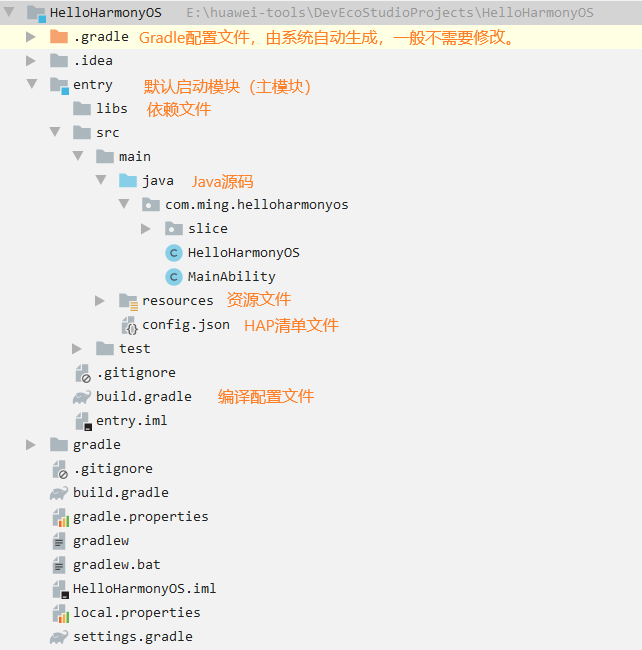Image resolution: width=642 pixels, height=650 pixels.
Task: Select the main folder name
Action: tap(135, 157)
